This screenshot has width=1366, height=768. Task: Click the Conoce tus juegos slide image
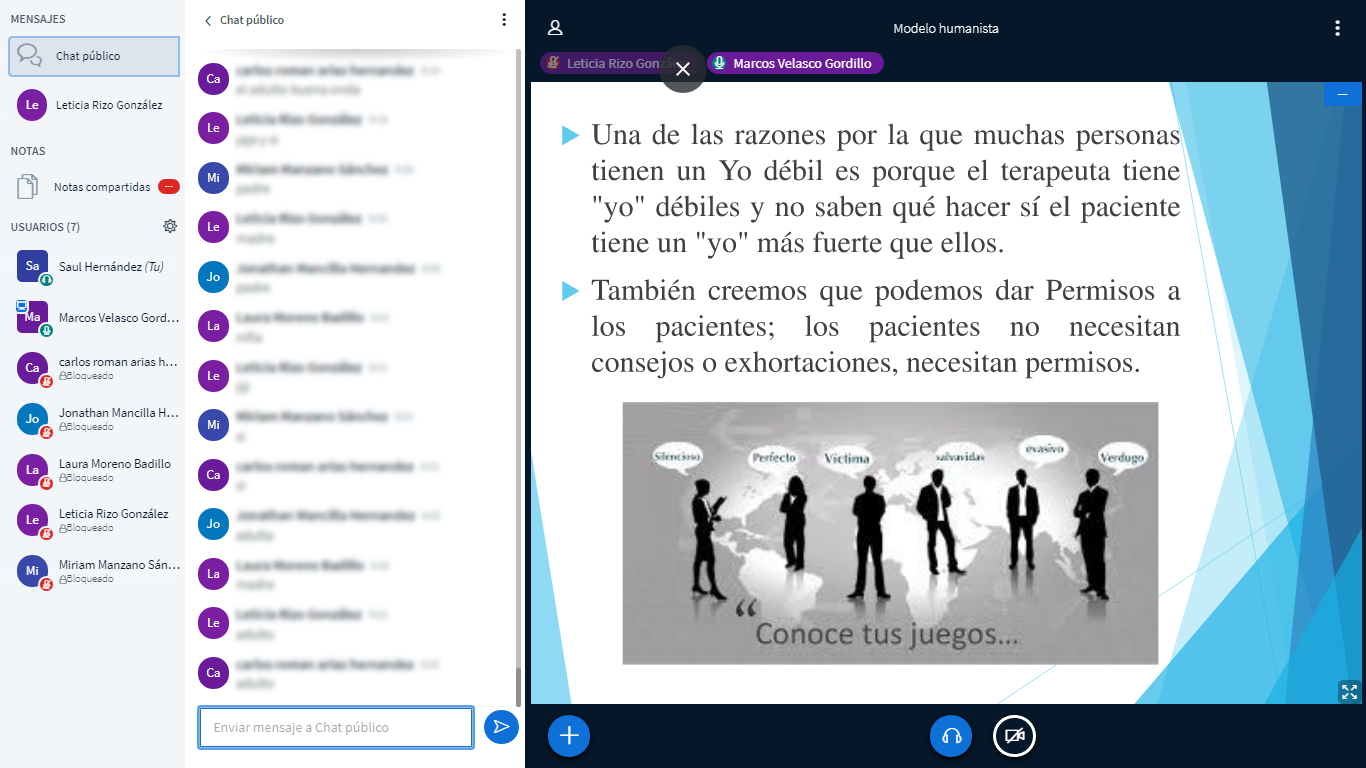[x=890, y=533]
